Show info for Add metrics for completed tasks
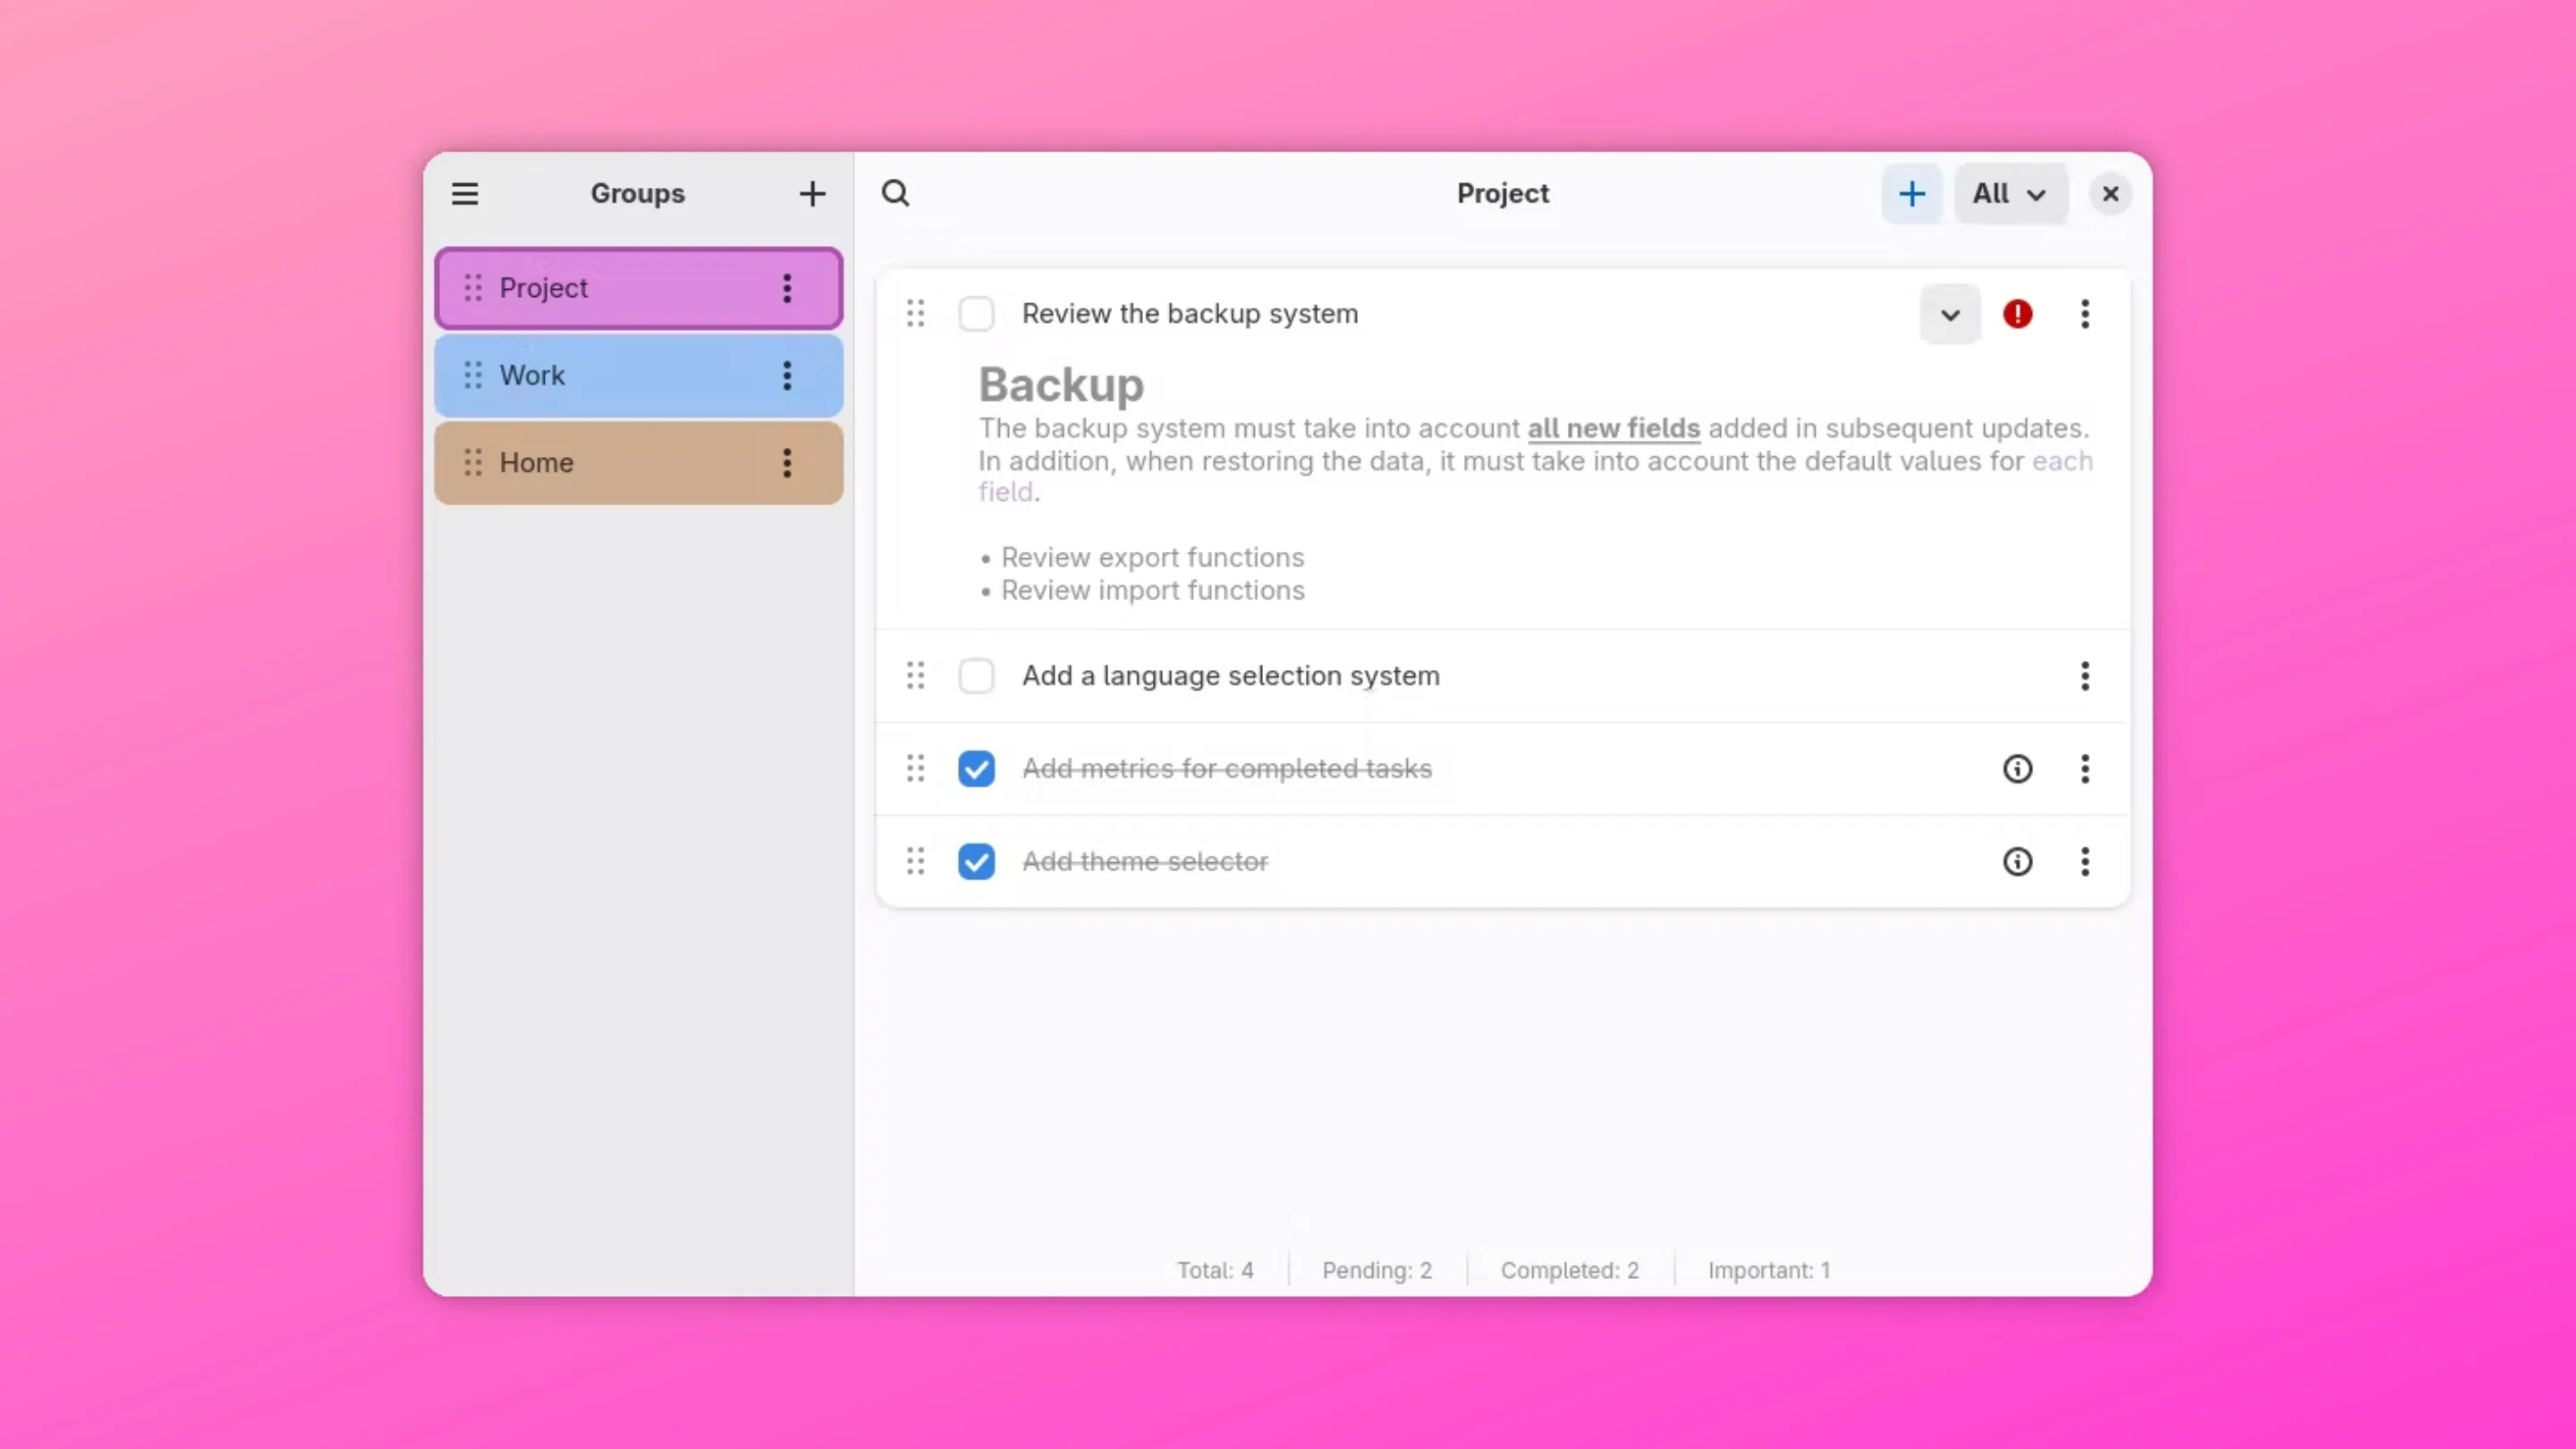Screen dimensions: 2576x1449 pyautogui.click(x=2017, y=769)
